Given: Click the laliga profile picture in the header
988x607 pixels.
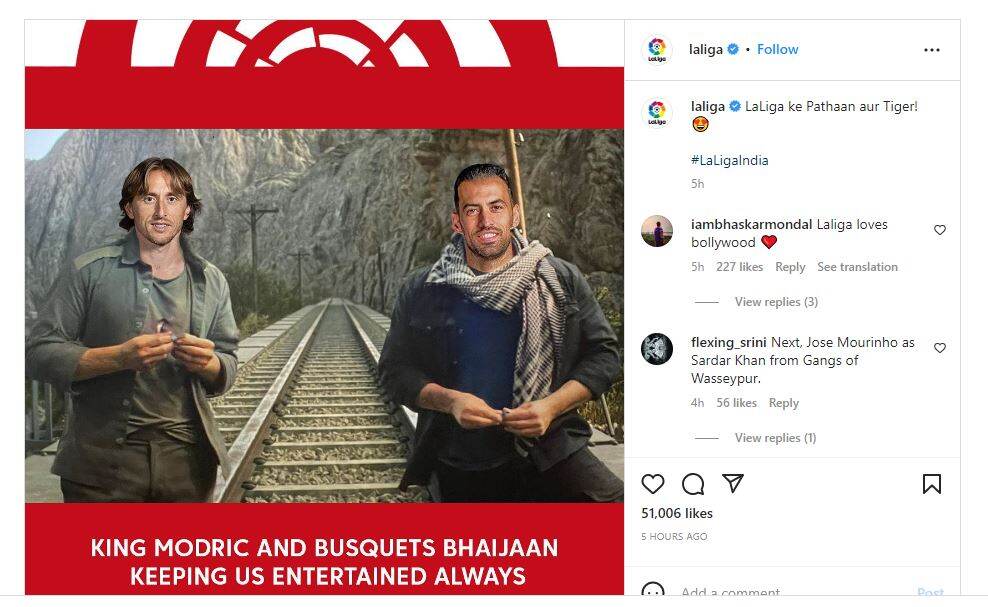Looking at the screenshot, I should 657,50.
